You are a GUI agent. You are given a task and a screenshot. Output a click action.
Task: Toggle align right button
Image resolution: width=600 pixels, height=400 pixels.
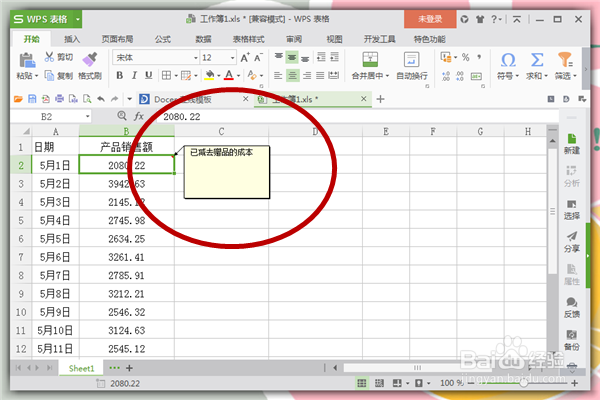pyautogui.click(x=307, y=76)
